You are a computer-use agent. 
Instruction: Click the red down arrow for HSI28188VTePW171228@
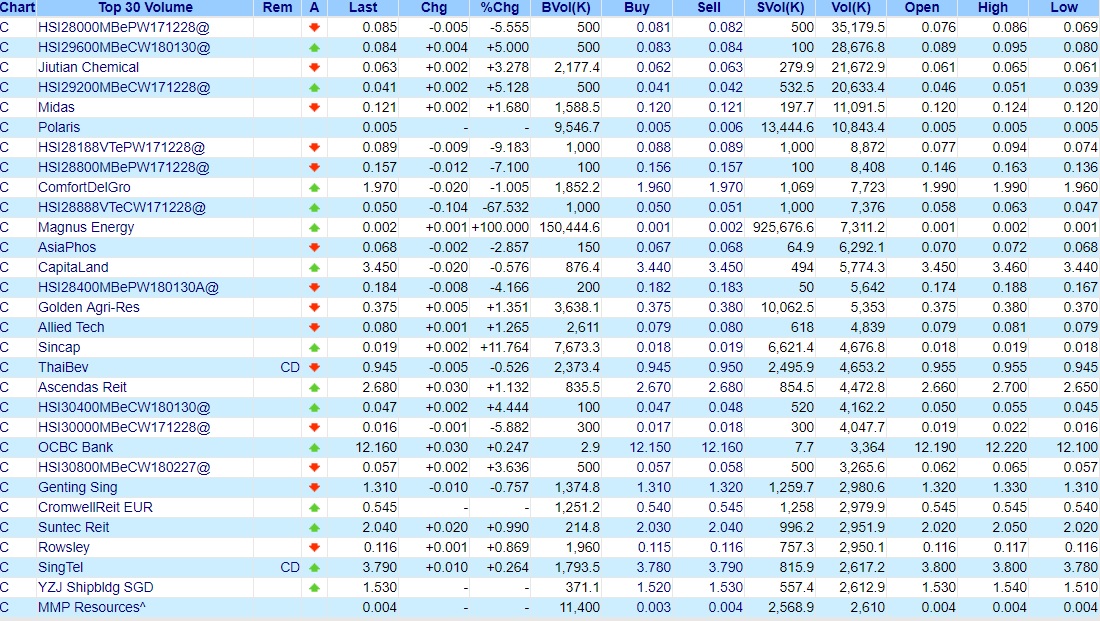pos(314,147)
